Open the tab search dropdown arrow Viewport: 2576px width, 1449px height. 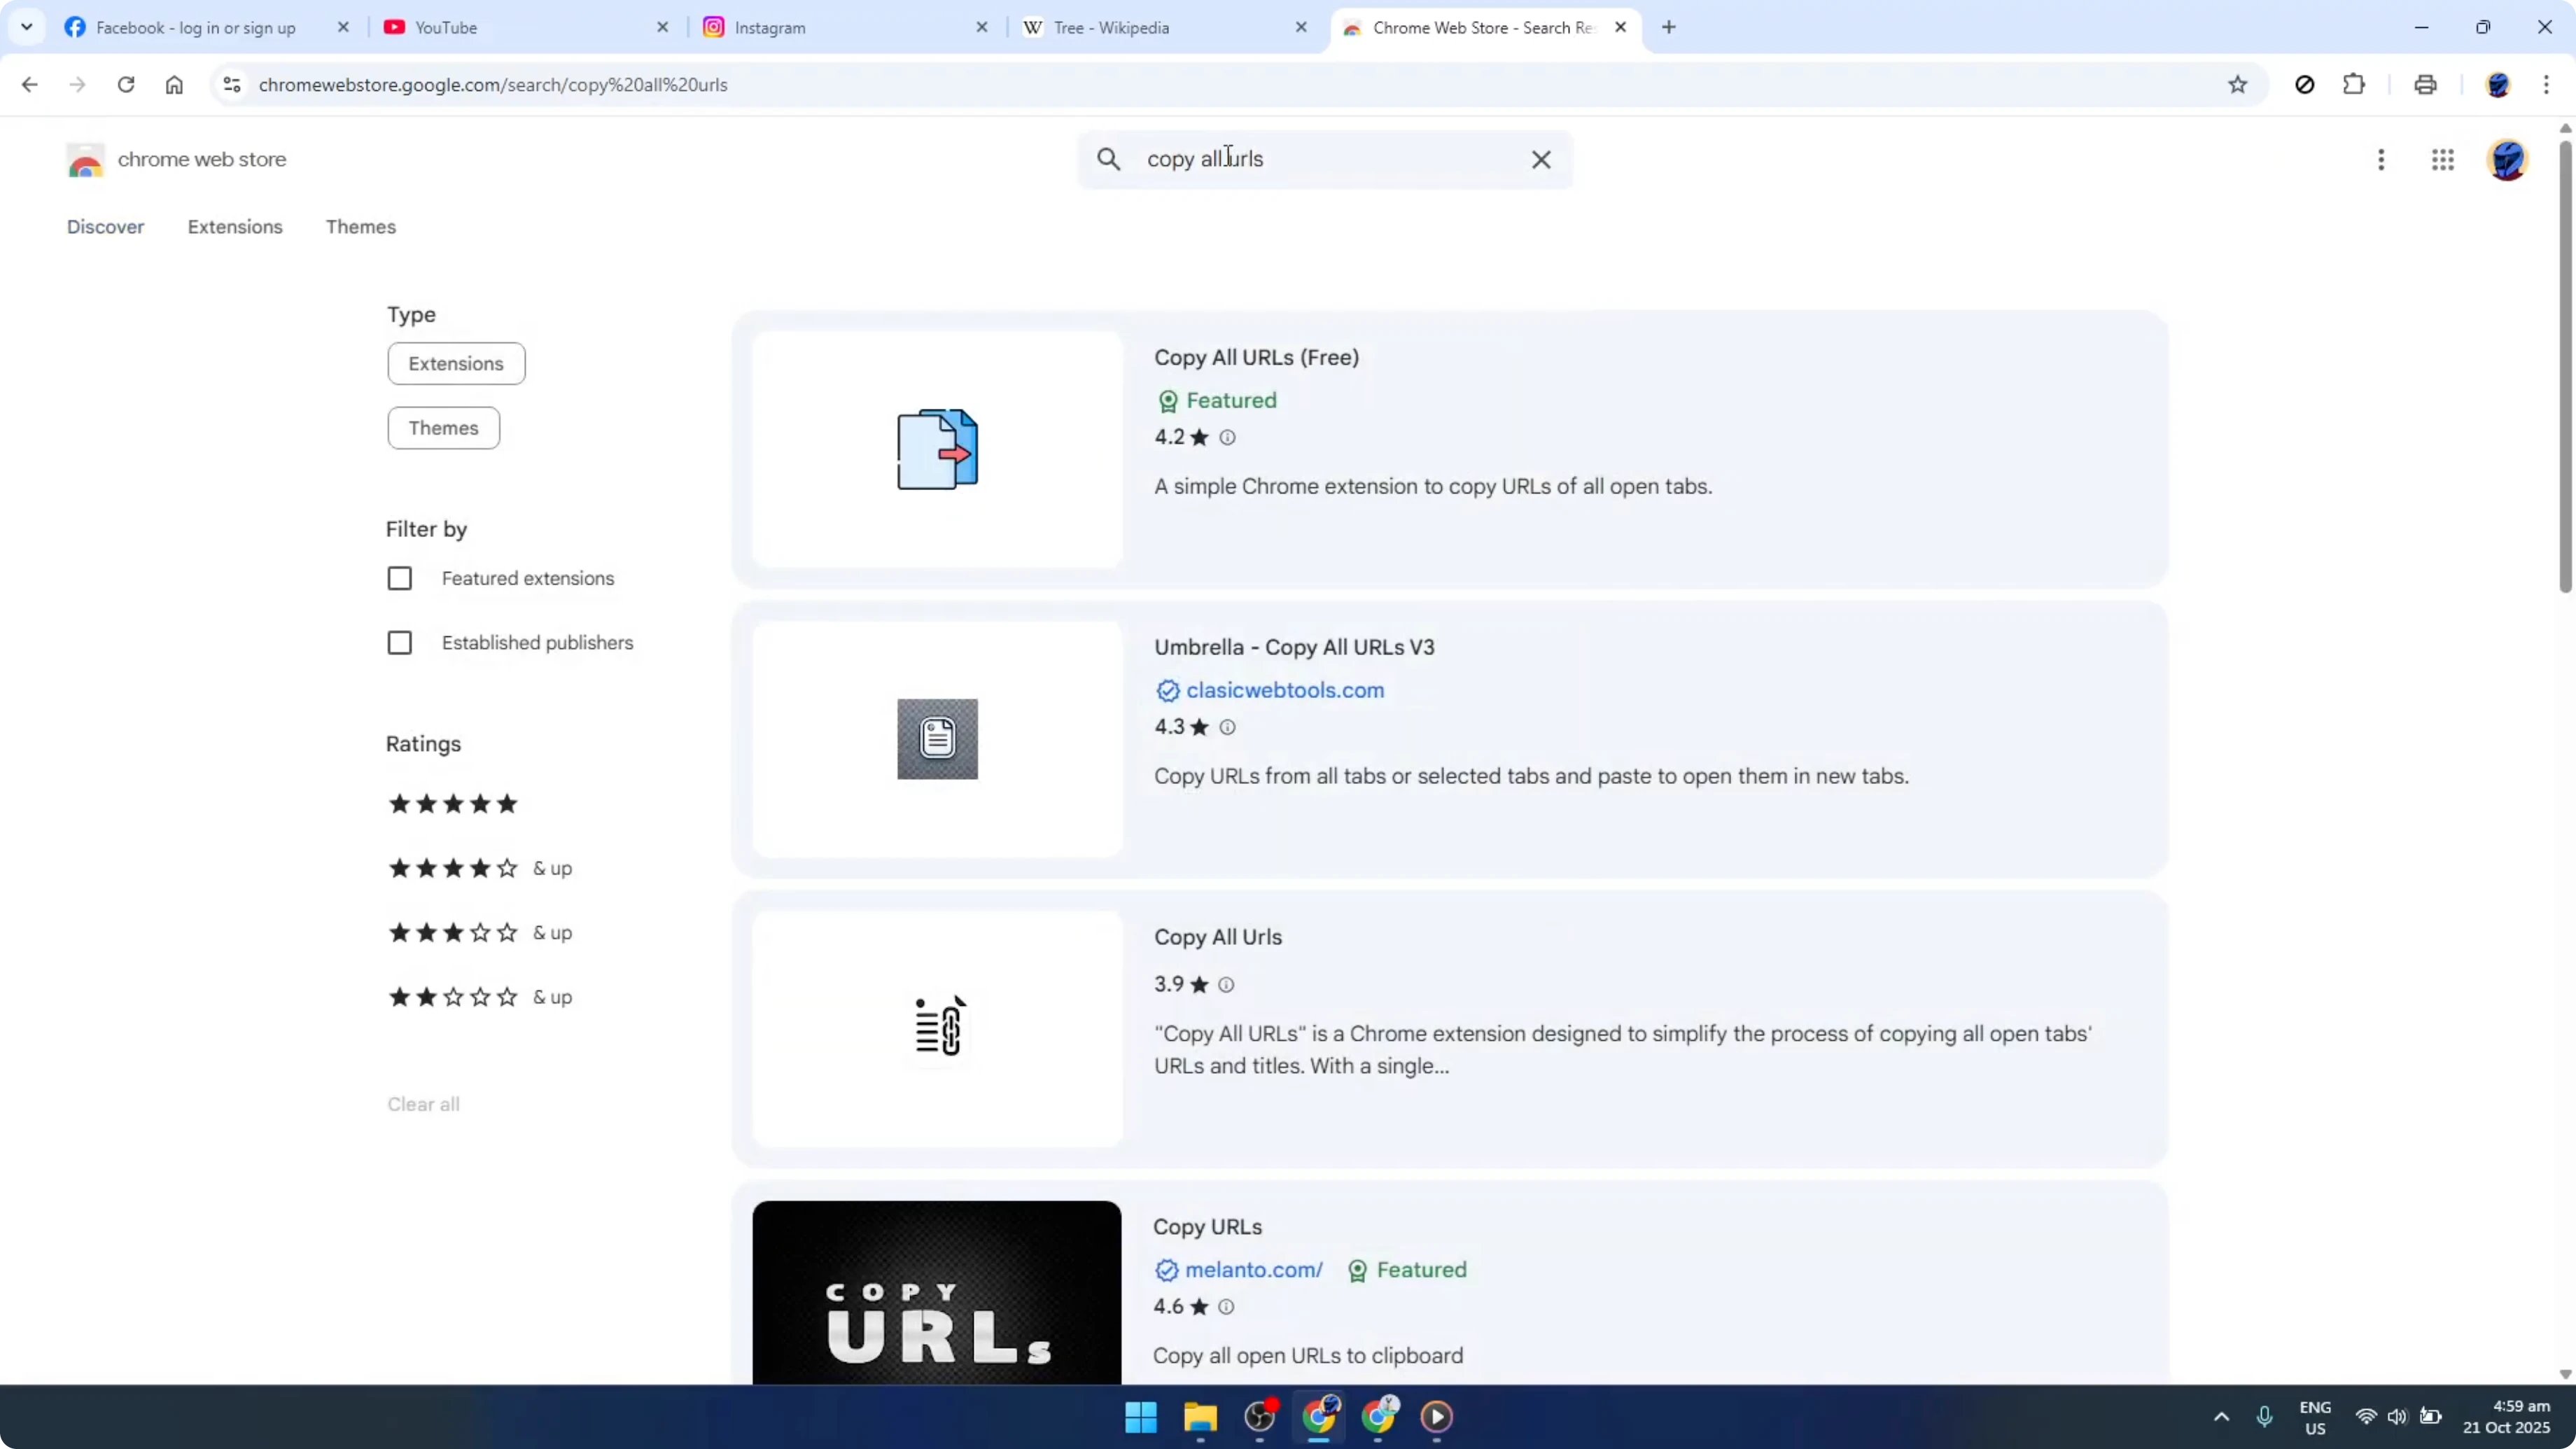(x=27, y=27)
